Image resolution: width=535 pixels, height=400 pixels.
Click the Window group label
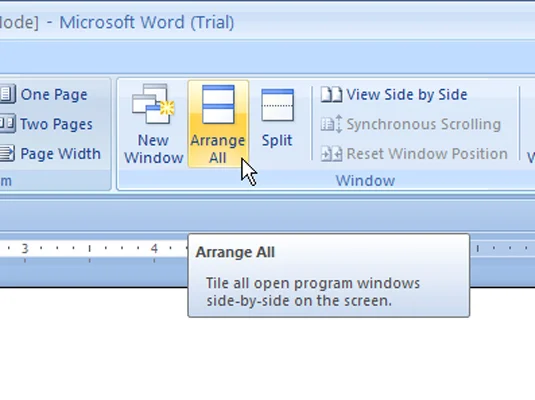pos(365,181)
